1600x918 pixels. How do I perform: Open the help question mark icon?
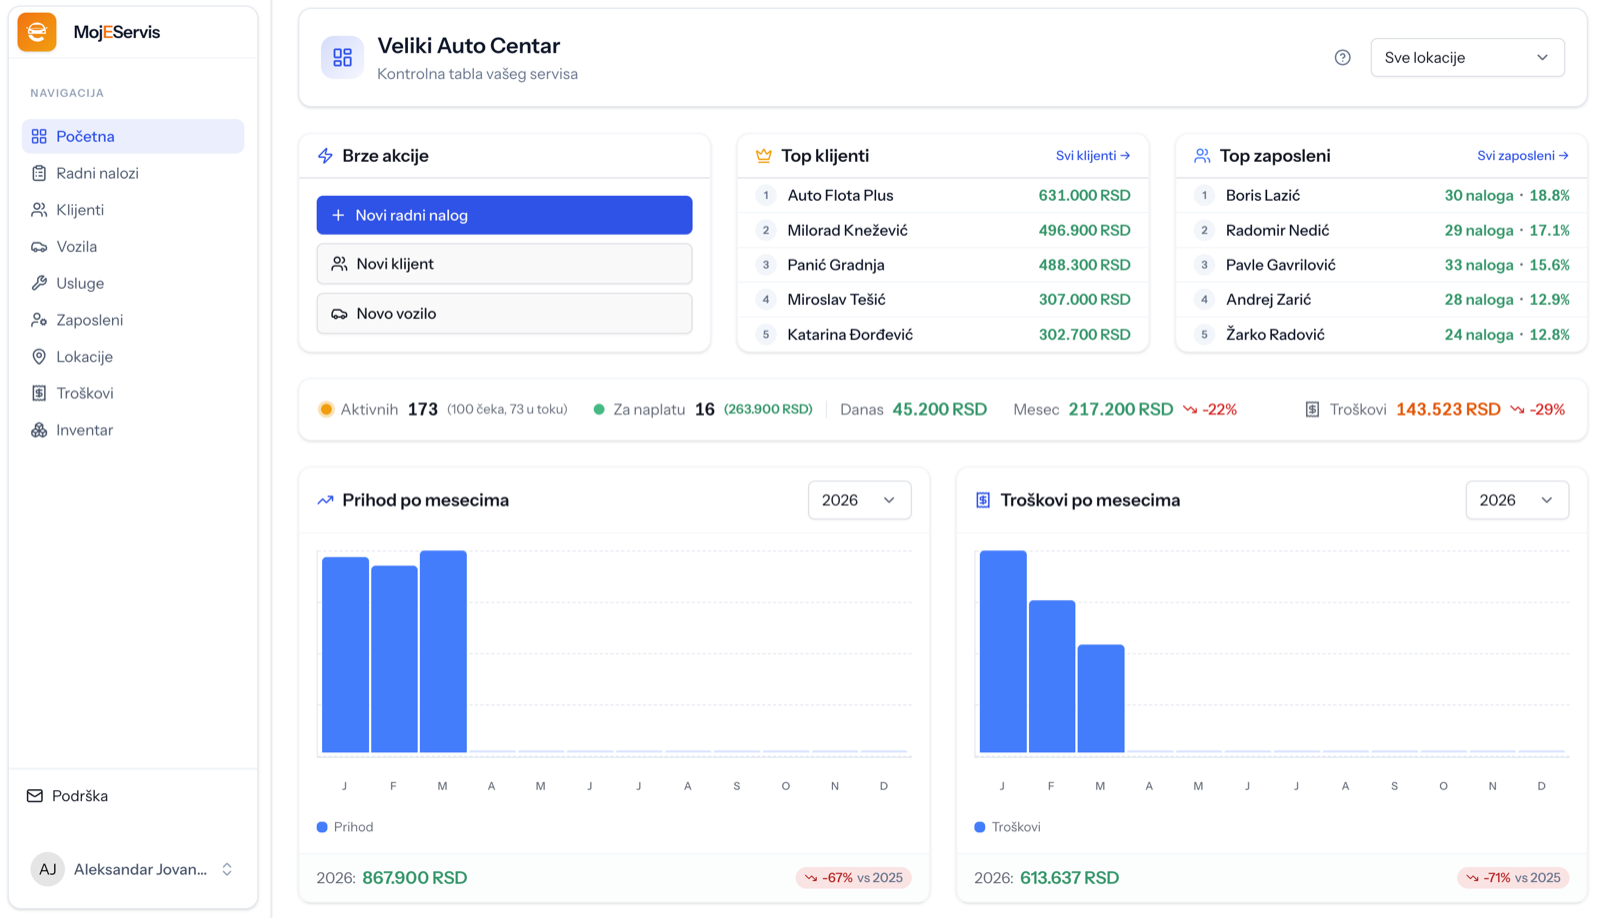tap(1342, 58)
